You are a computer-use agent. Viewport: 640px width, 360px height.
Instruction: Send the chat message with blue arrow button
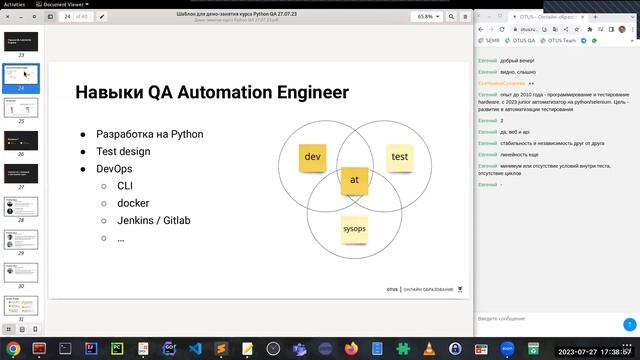[x=630, y=324]
